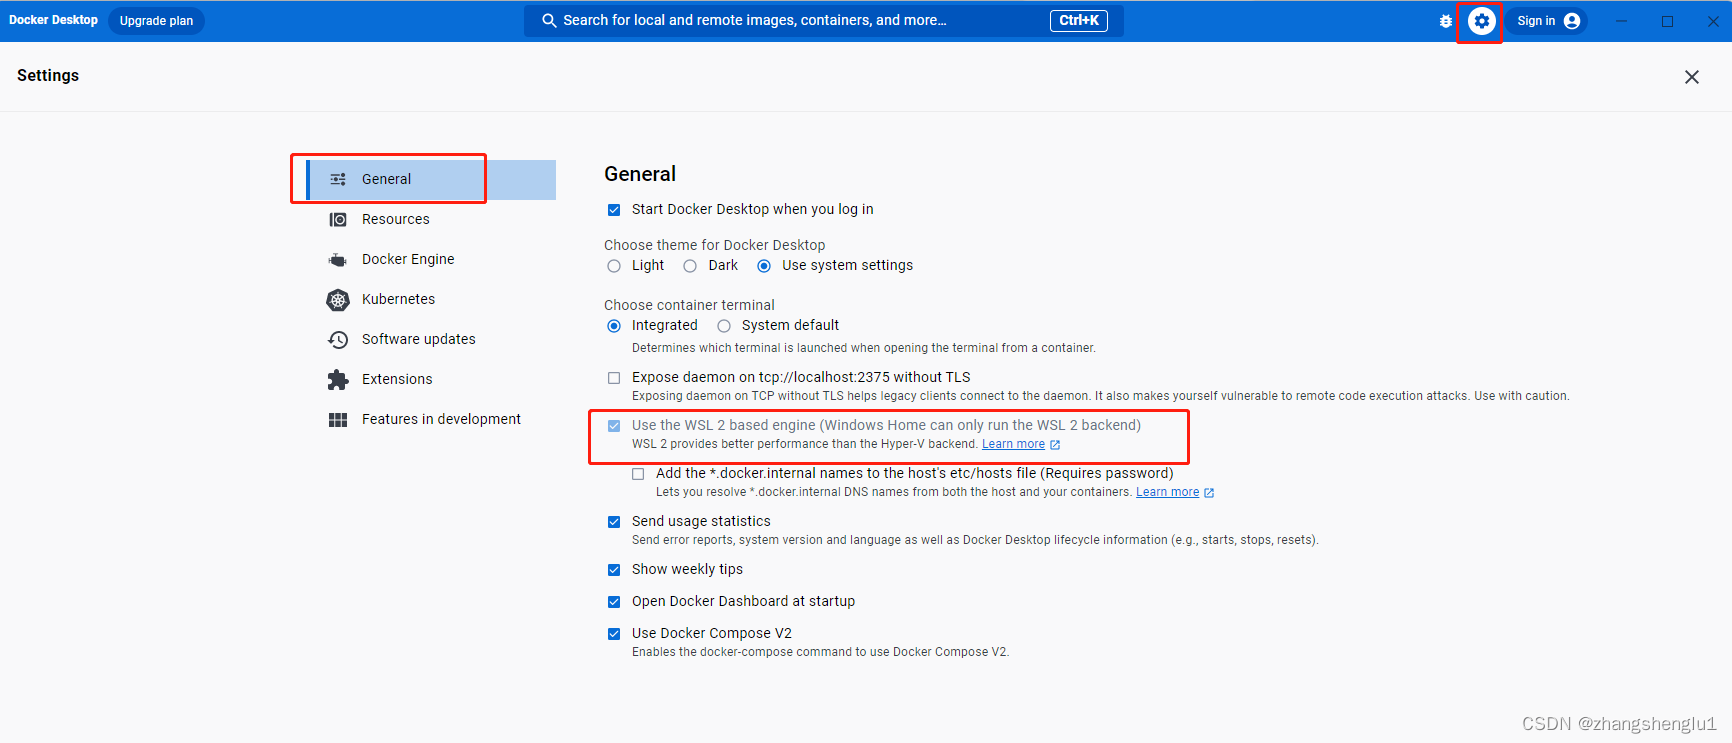Open the troubleshoot bug icon

coord(1445,21)
